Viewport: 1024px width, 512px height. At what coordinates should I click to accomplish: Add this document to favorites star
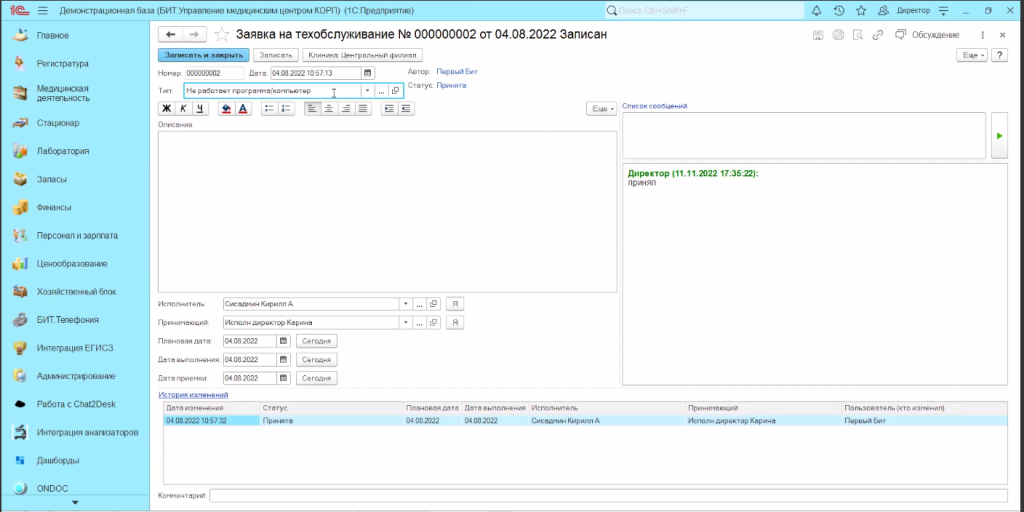coord(222,34)
